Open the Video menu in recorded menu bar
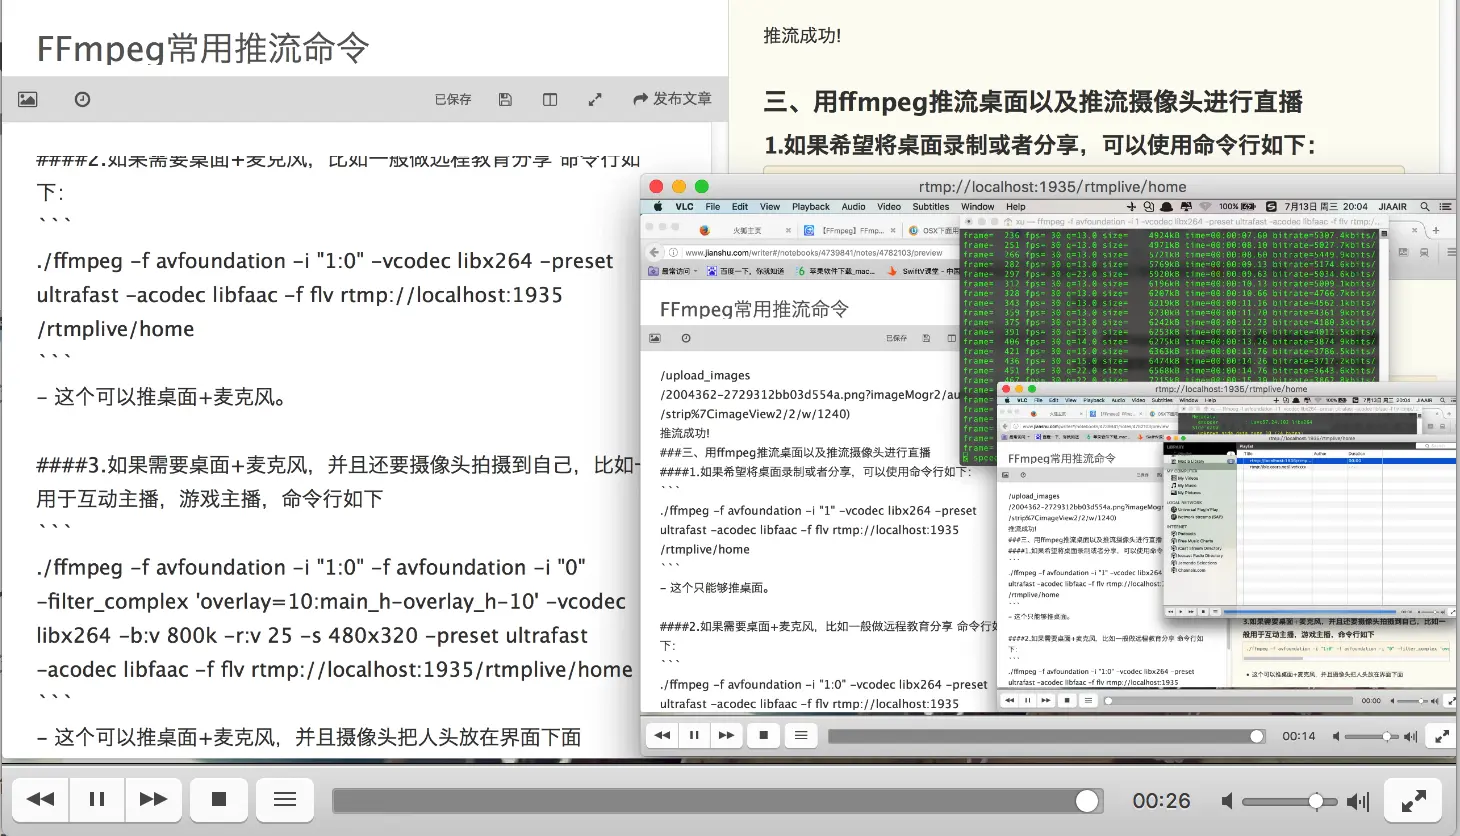The height and width of the screenshot is (836, 1460). pyautogui.click(x=889, y=207)
